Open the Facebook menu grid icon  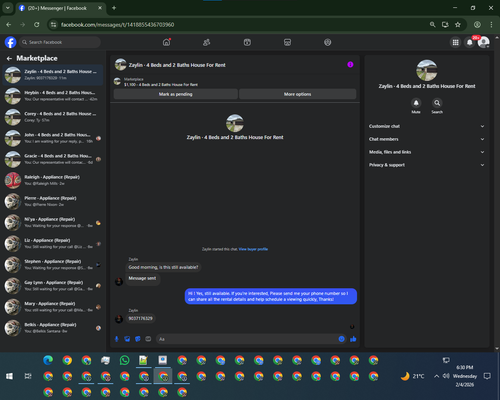(x=455, y=42)
